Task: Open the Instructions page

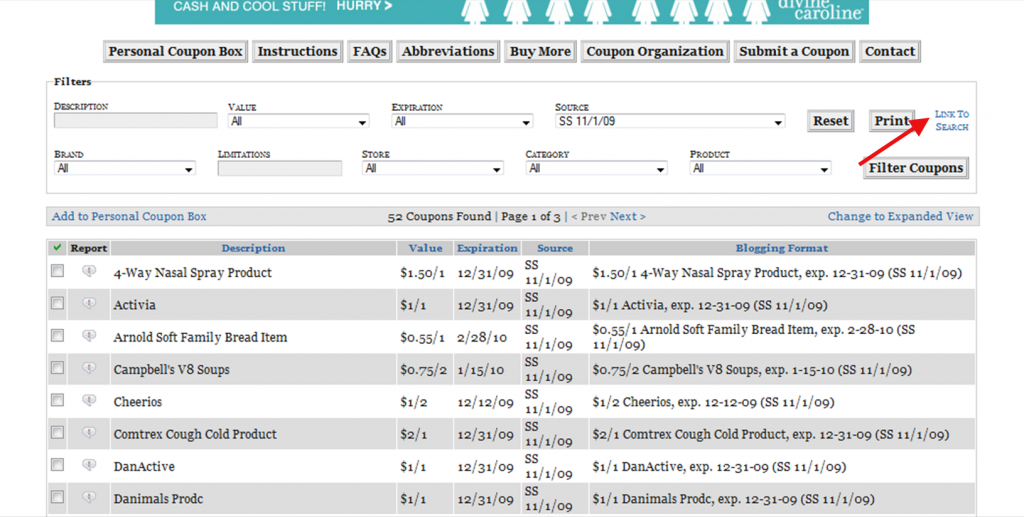Action: pyautogui.click(x=297, y=51)
